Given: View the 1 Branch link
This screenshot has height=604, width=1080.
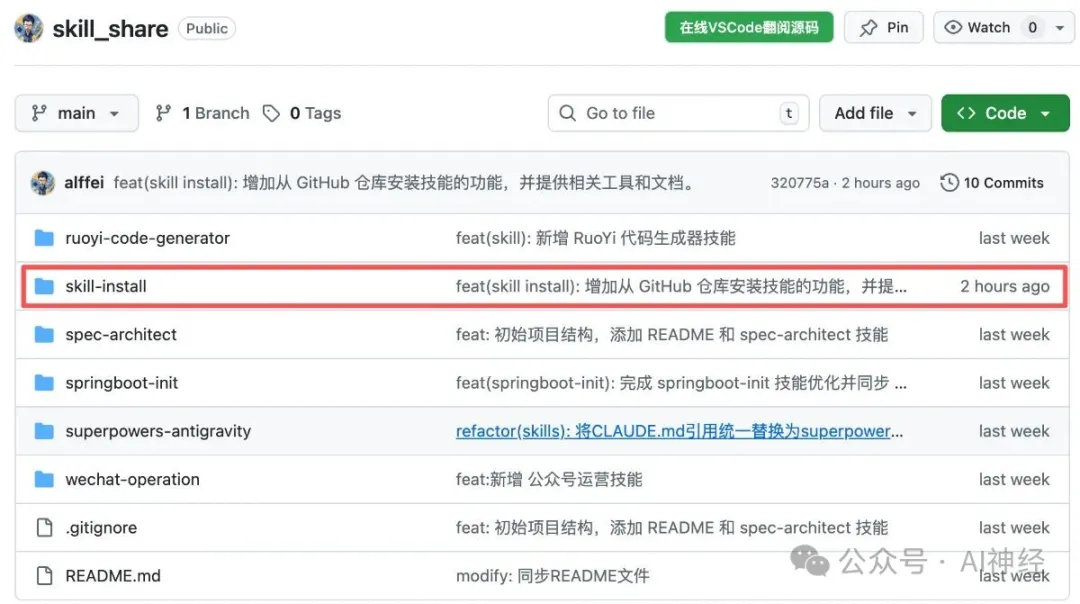Looking at the screenshot, I should pos(203,114).
